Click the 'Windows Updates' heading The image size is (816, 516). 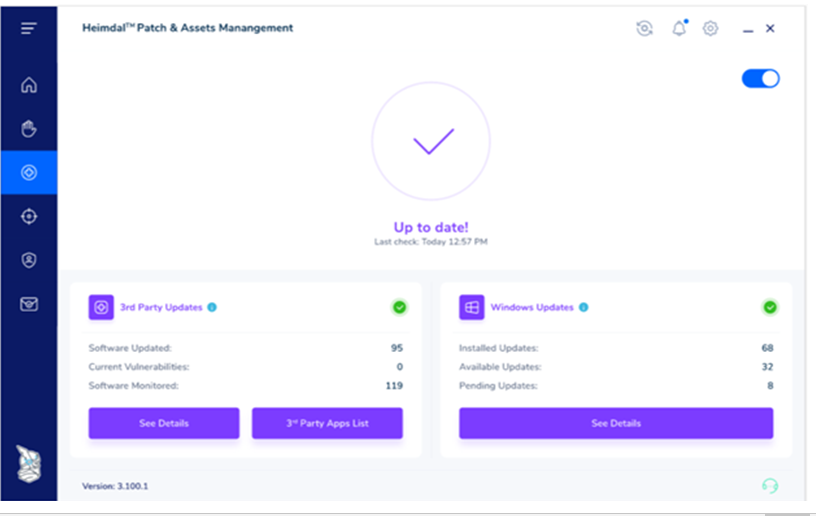coord(532,307)
